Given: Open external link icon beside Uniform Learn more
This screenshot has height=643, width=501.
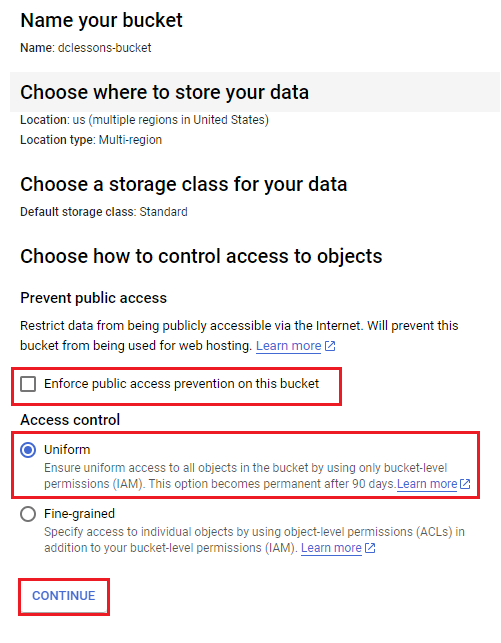Looking at the screenshot, I should pos(465,484).
